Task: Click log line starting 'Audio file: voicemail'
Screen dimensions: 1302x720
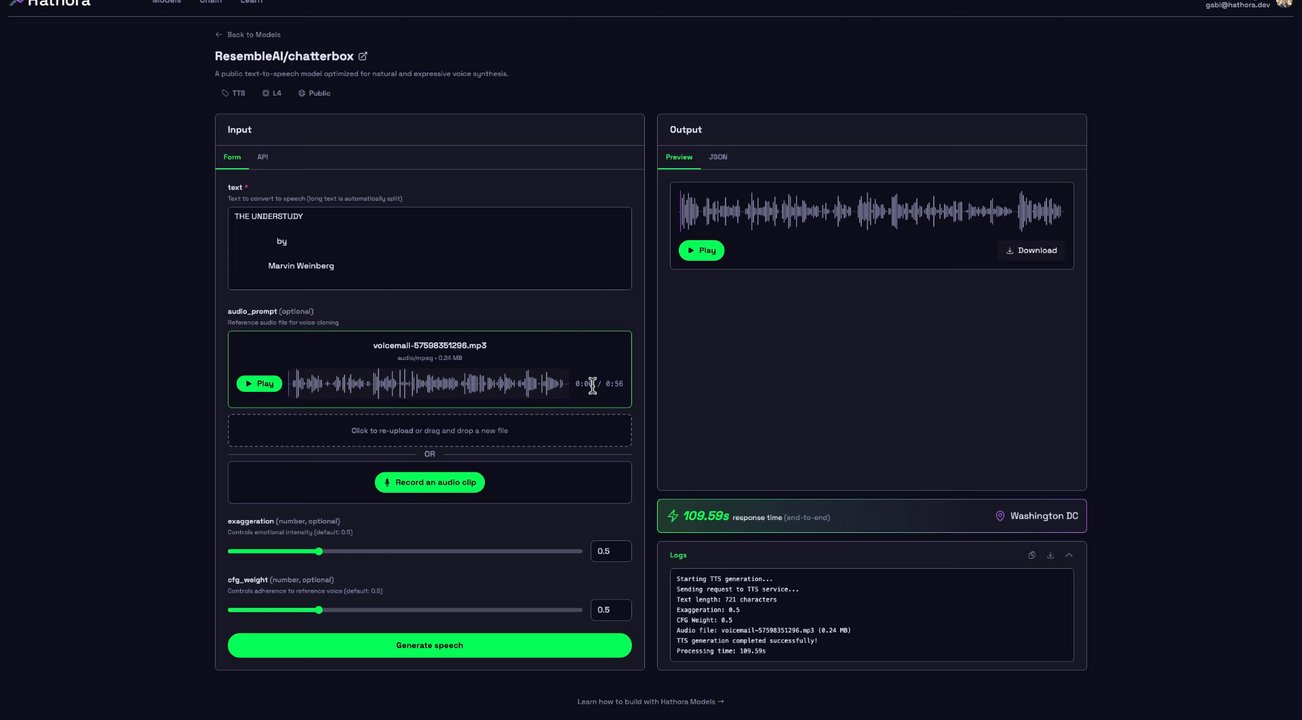Action: (x=763, y=630)
